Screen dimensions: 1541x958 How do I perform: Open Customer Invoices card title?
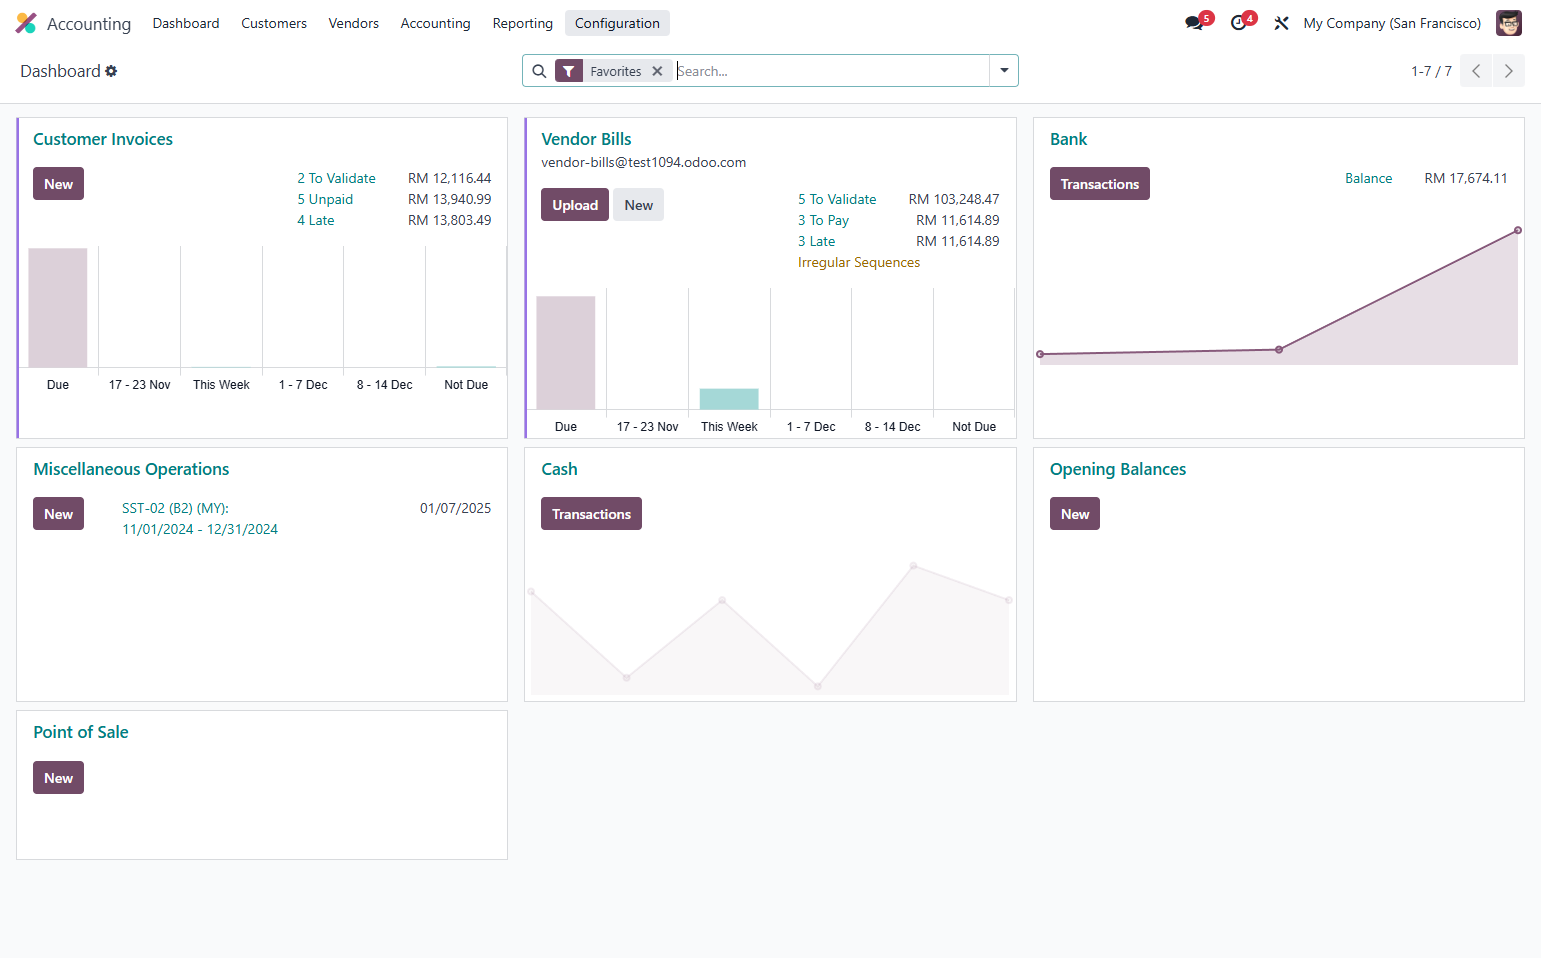(103, 139)
